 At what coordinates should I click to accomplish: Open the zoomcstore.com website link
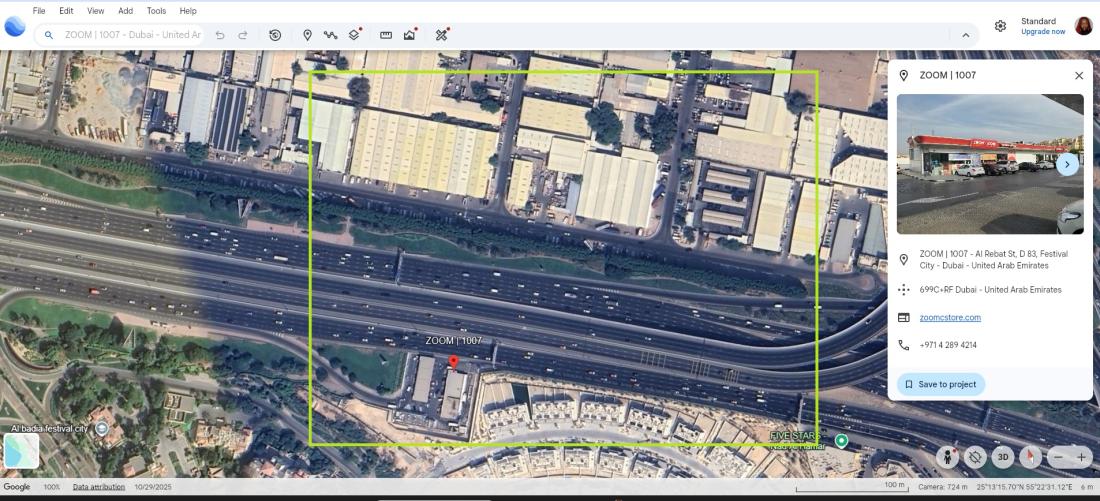[950, 317]
